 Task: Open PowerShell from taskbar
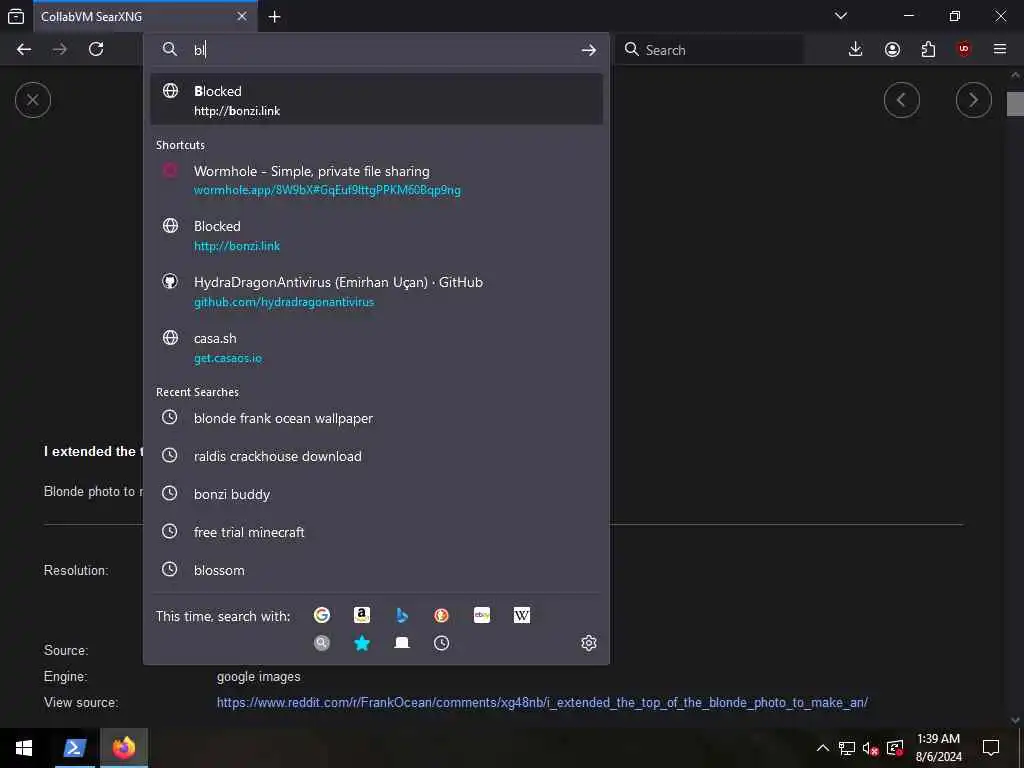point(74,748)
